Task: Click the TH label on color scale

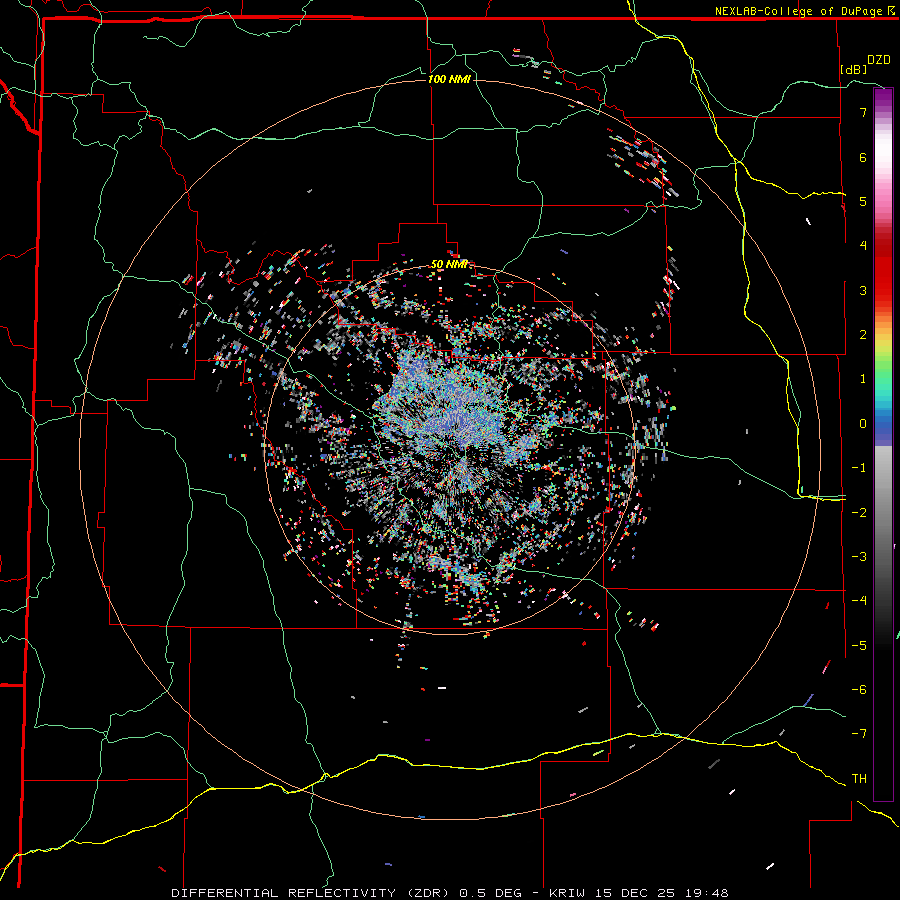Action: click(x=859, y=778)
